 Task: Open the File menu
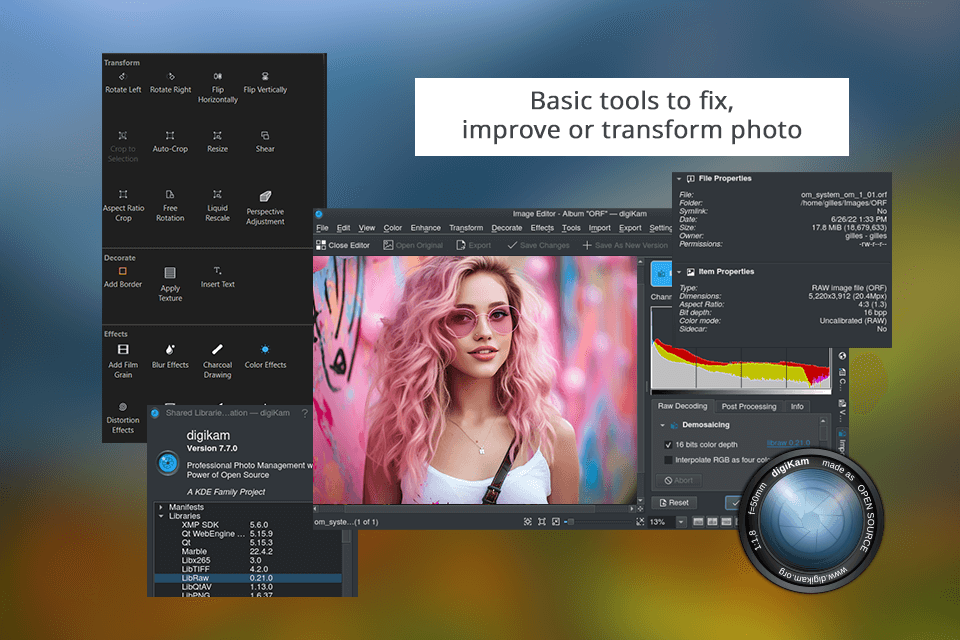tap(322, 228)
